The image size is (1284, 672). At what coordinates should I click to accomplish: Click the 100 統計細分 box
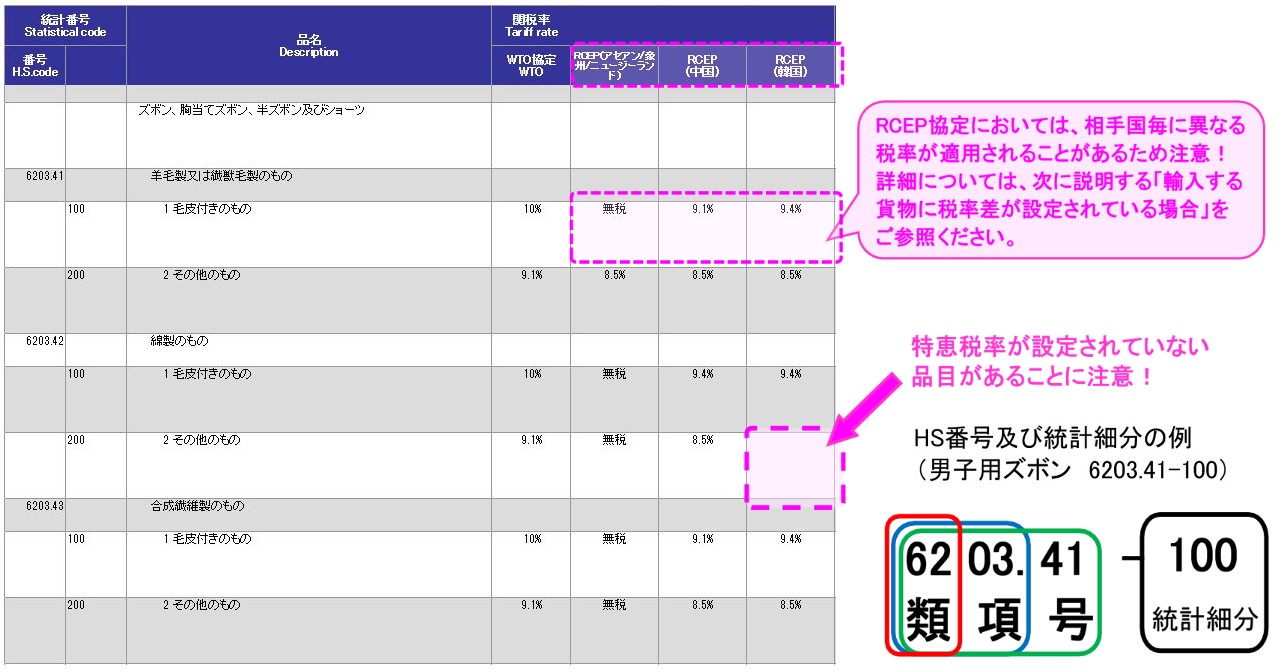[1200, 580]
